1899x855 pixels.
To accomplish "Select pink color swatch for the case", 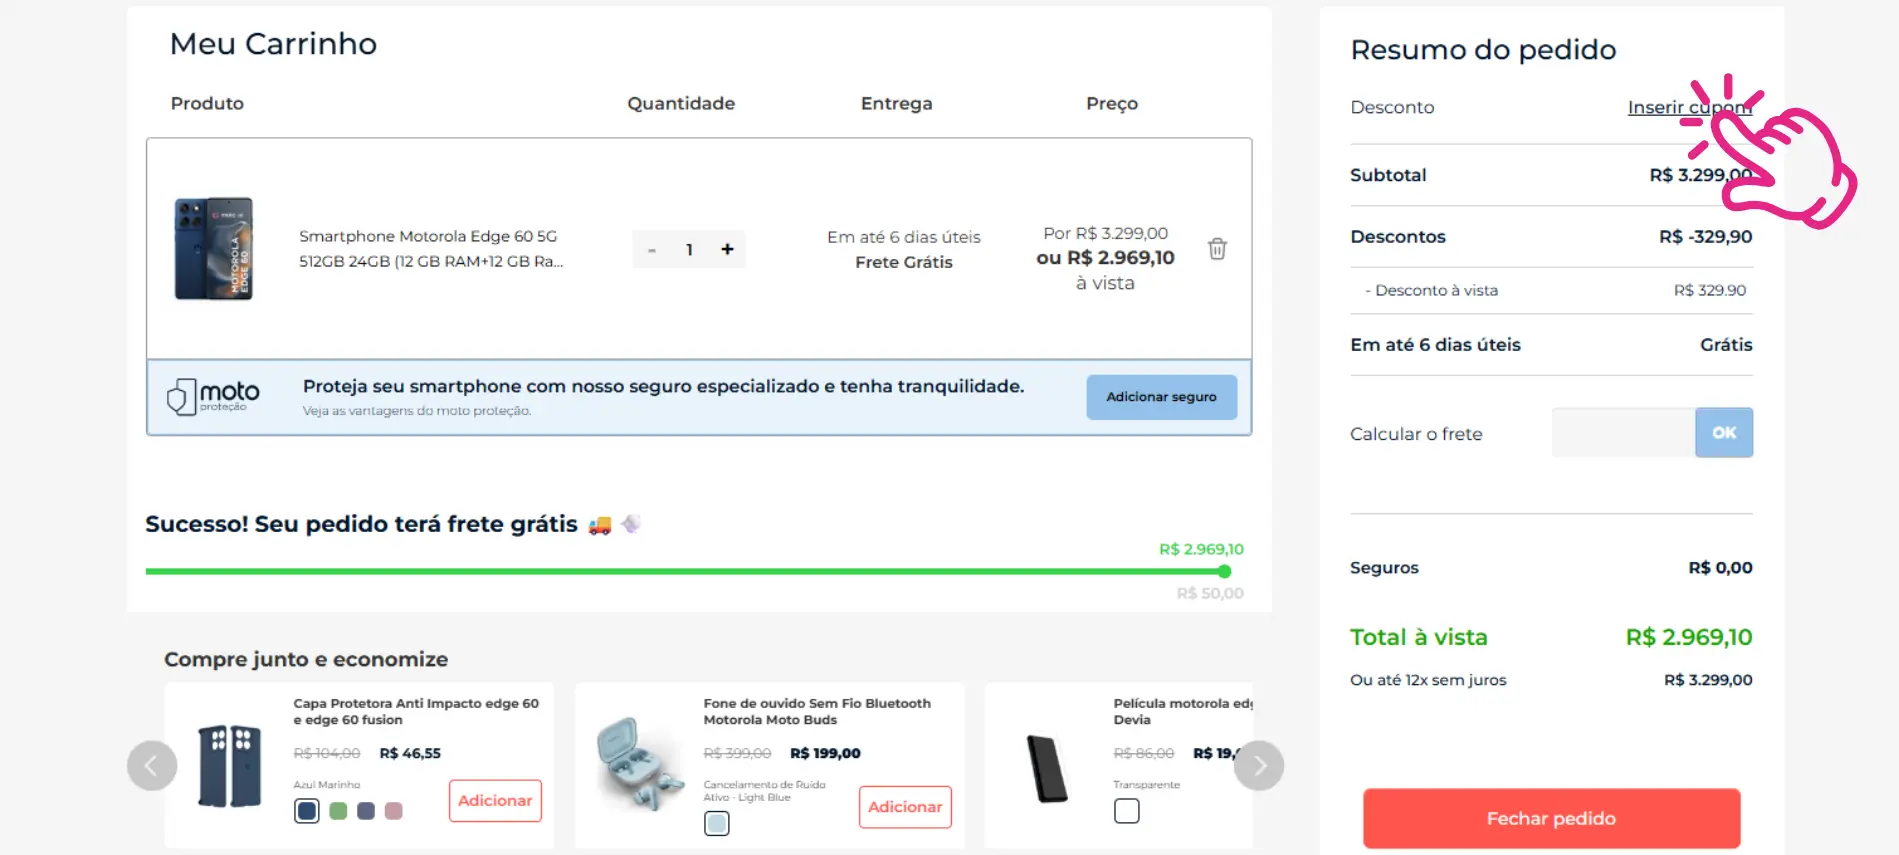I will point(394,811).
